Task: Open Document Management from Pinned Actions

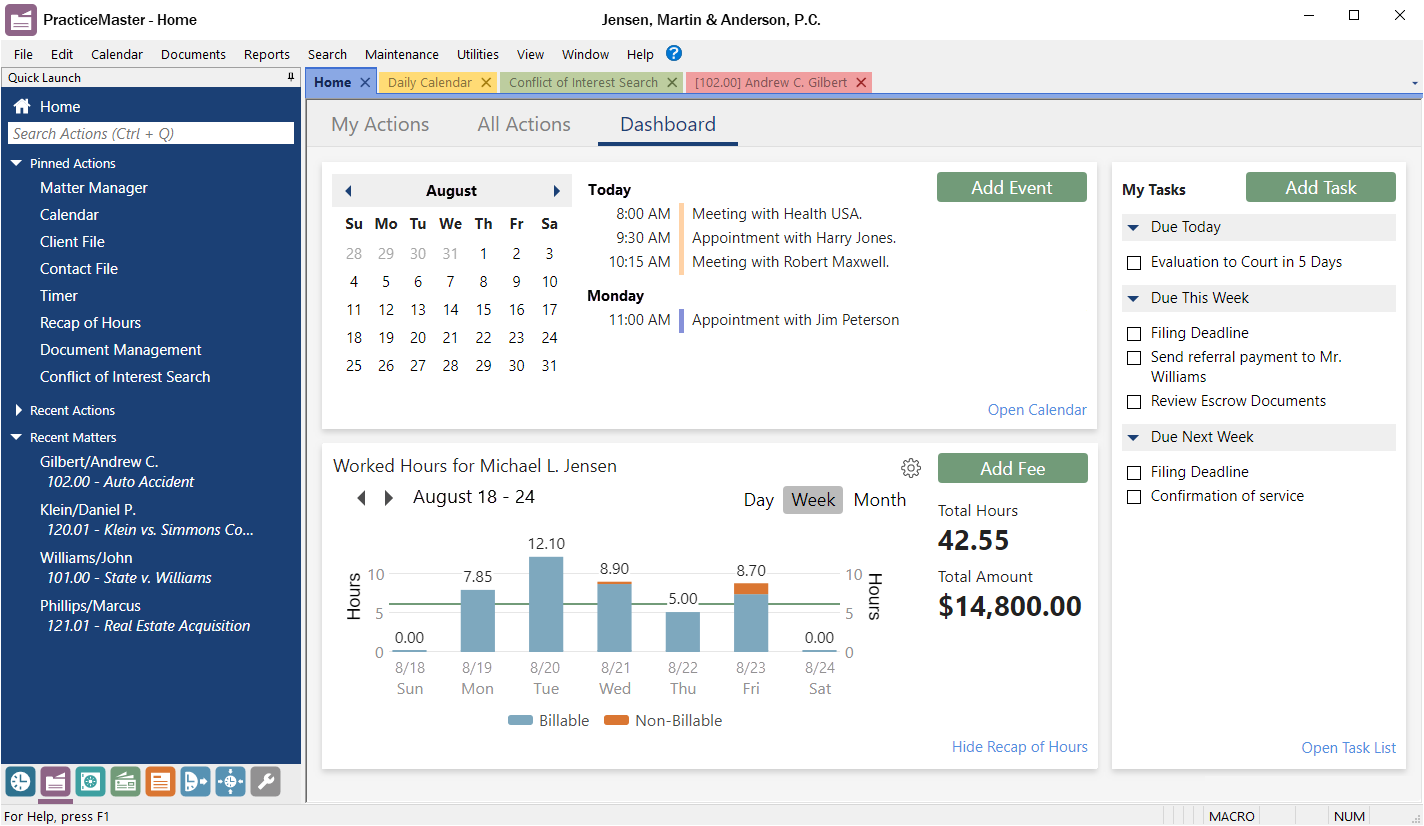Action: point(121,350)
